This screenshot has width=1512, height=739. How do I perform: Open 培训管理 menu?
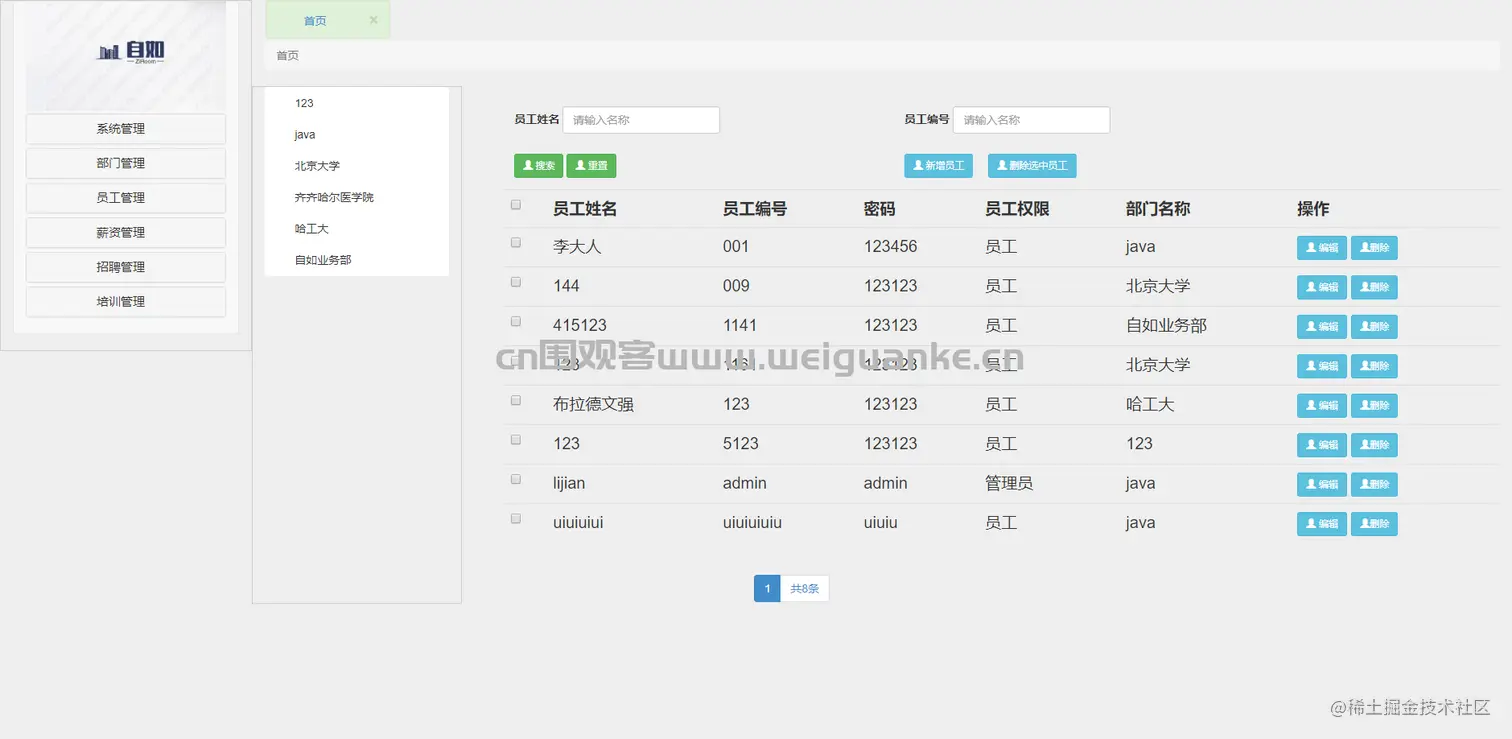tap(126, 301)
